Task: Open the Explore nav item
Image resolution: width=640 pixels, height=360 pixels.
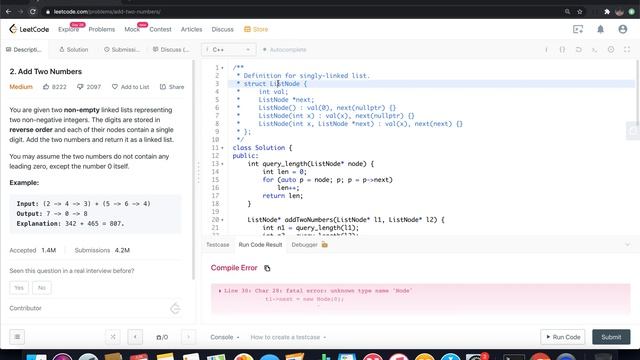Action: point(68,29)
